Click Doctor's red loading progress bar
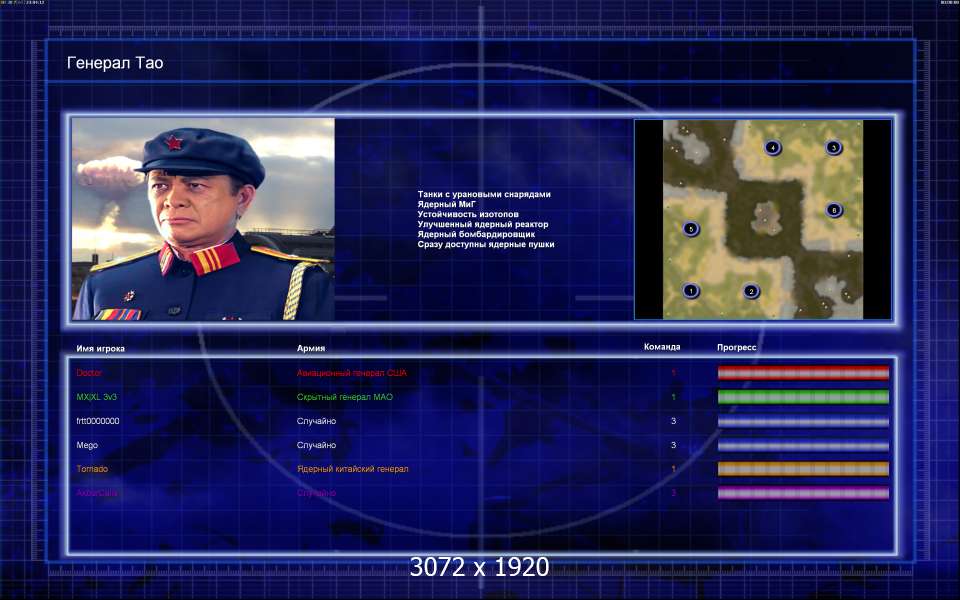The height and width of the screenshot is (600, 960). tap(803, 373)
